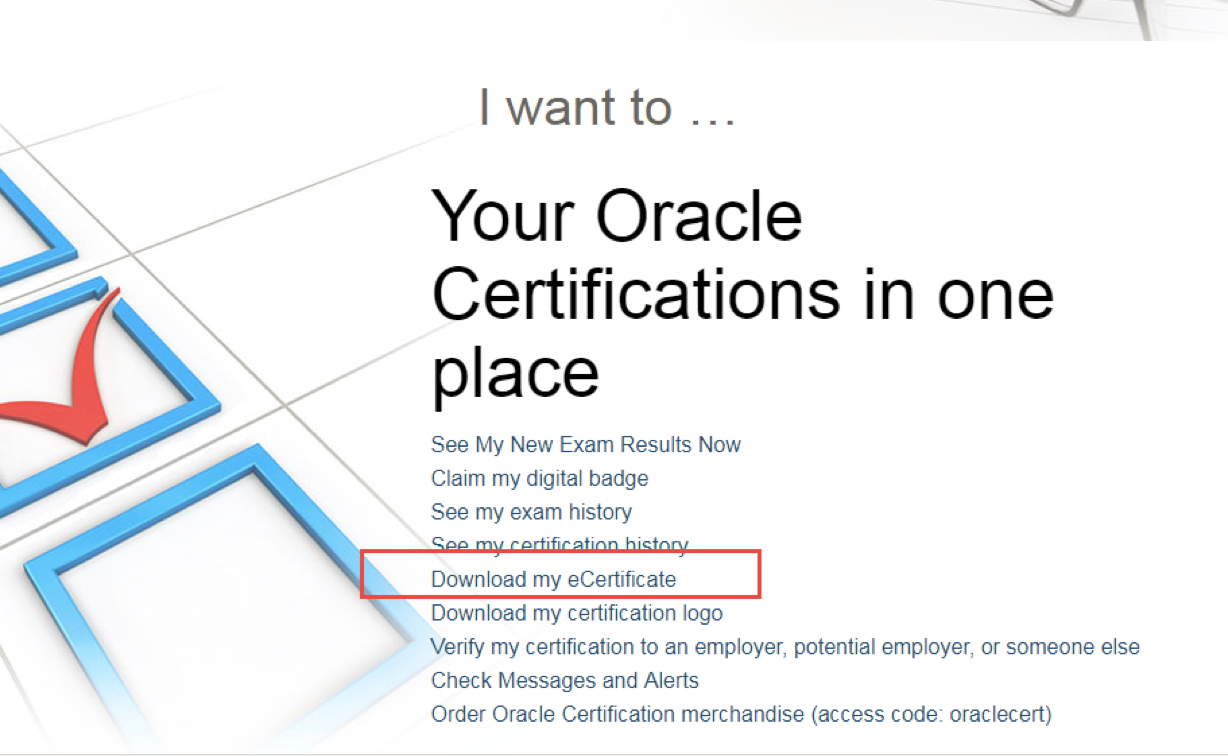Click the "Your Oracle Certifications in one place" headline
Image resolution: width=1228 pixels, height=756 pixels.
[740, 293]
